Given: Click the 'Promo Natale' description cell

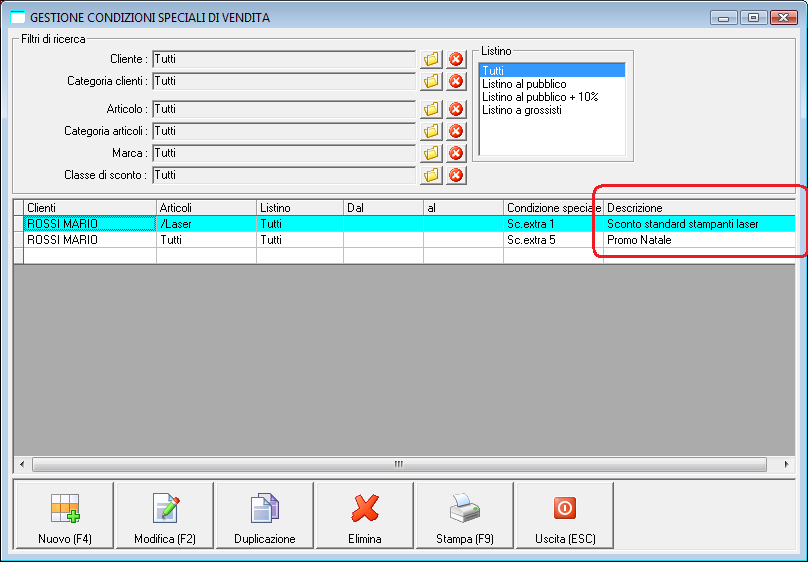Looking at the screenshot, I should click(699, 240).
